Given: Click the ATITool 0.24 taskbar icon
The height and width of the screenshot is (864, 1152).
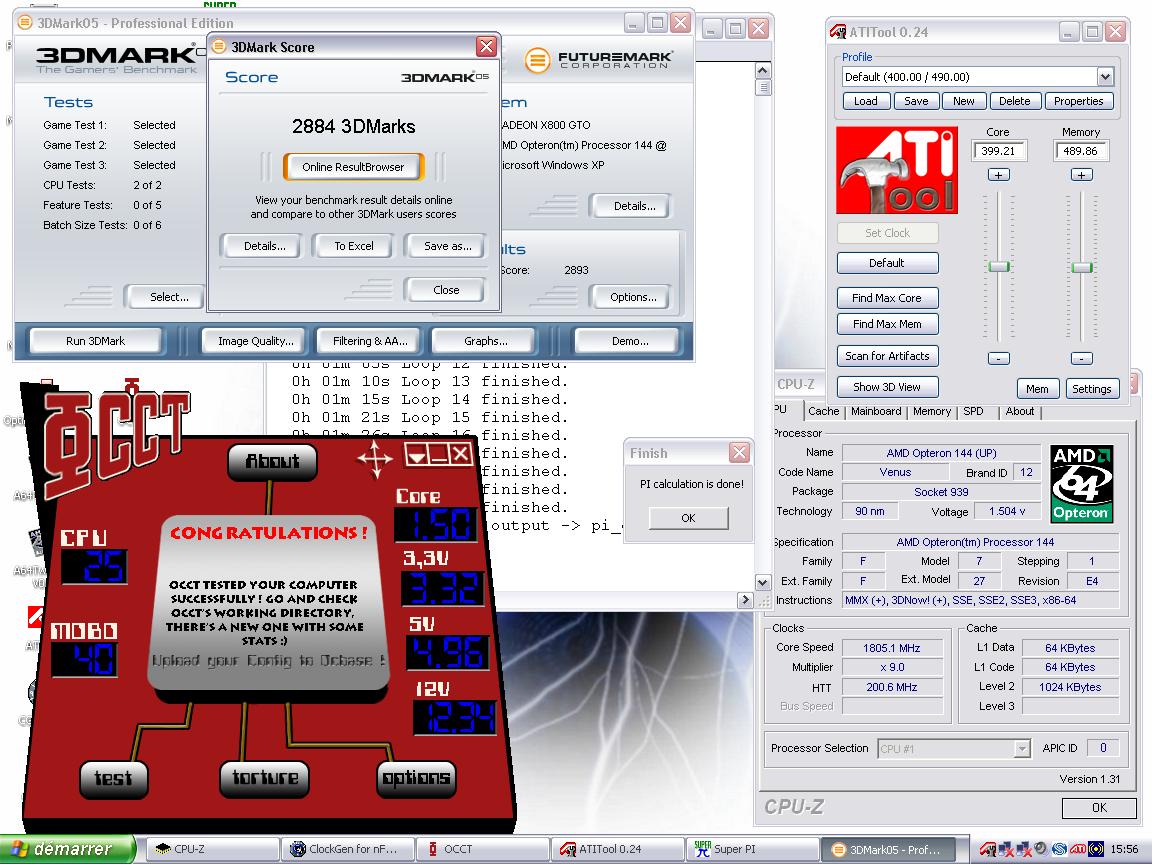Looking at the screenshot, I should pyautogui.click(x=568, y=849).
